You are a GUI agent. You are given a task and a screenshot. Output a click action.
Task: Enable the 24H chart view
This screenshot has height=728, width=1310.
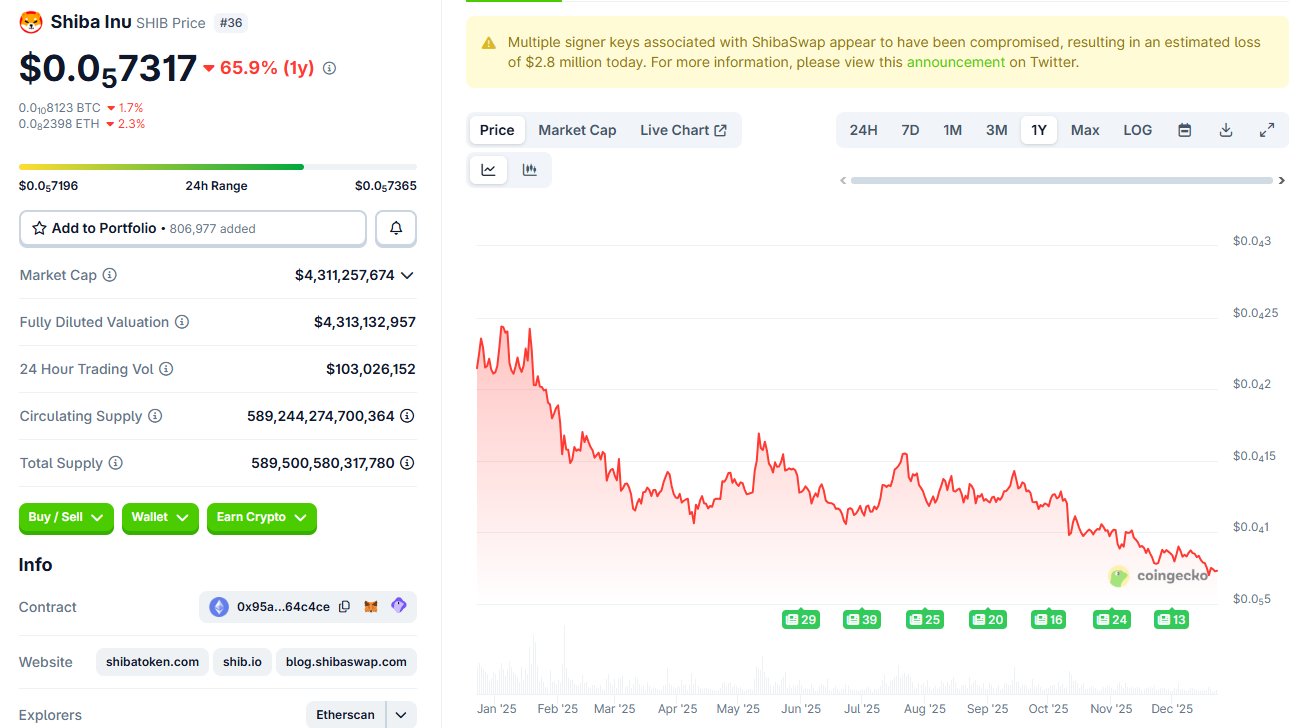pyautogui.click(x=863, y=129)
